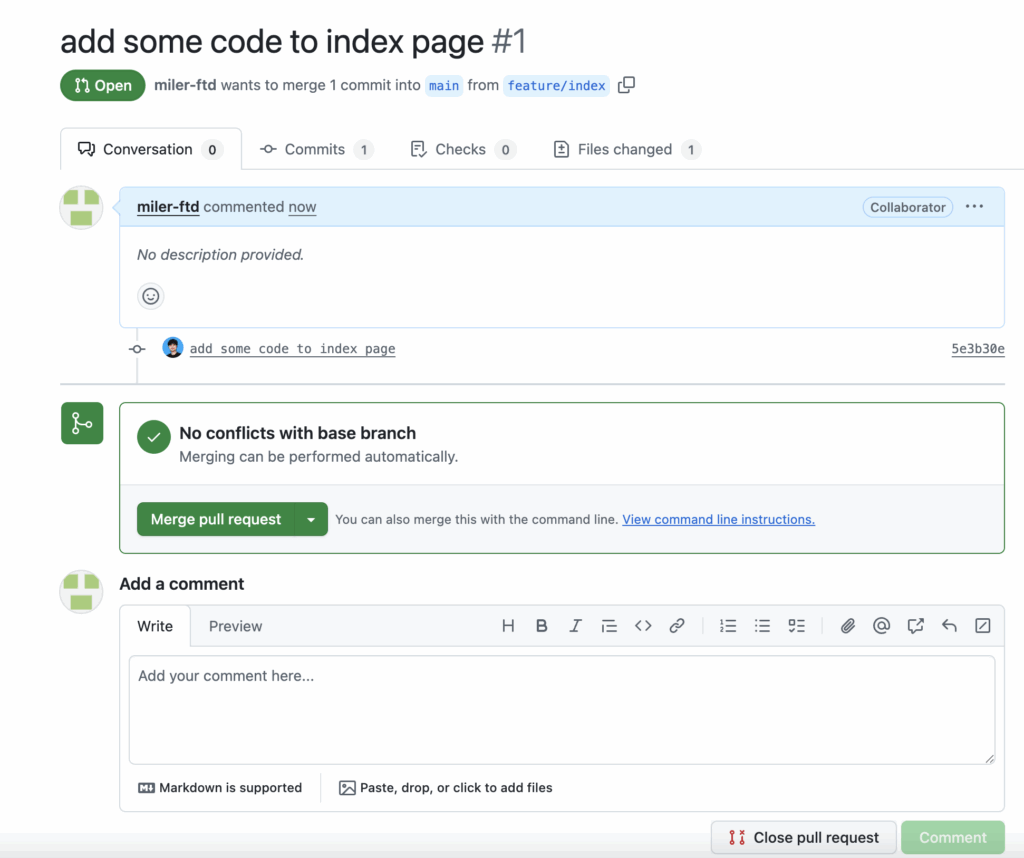Viewport: 1024px width, 858px height.
Task: Apply bold formatting in comment toolbar
Action: [542, 626]
